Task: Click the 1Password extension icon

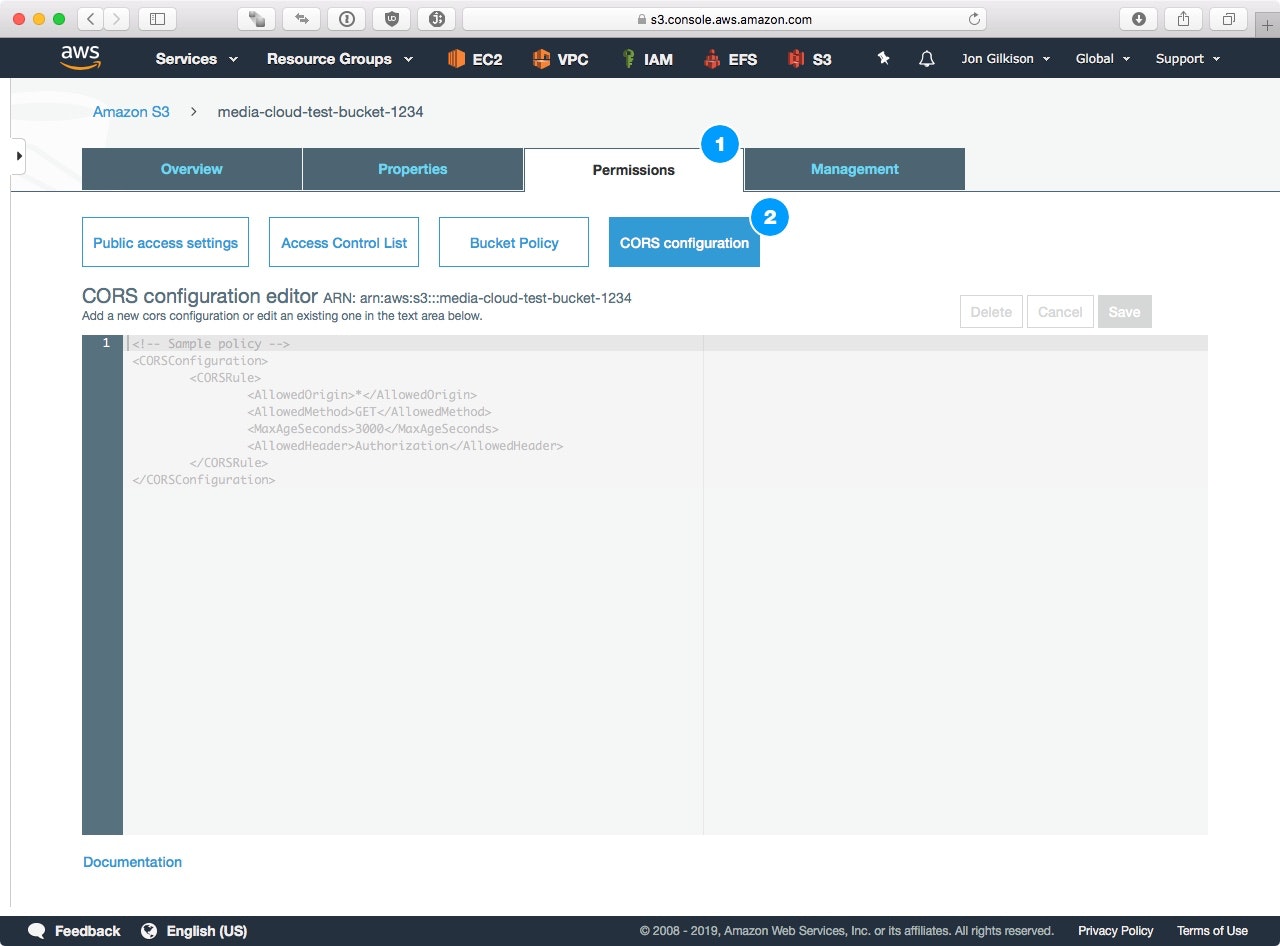Action: click(x=346, y=19)
